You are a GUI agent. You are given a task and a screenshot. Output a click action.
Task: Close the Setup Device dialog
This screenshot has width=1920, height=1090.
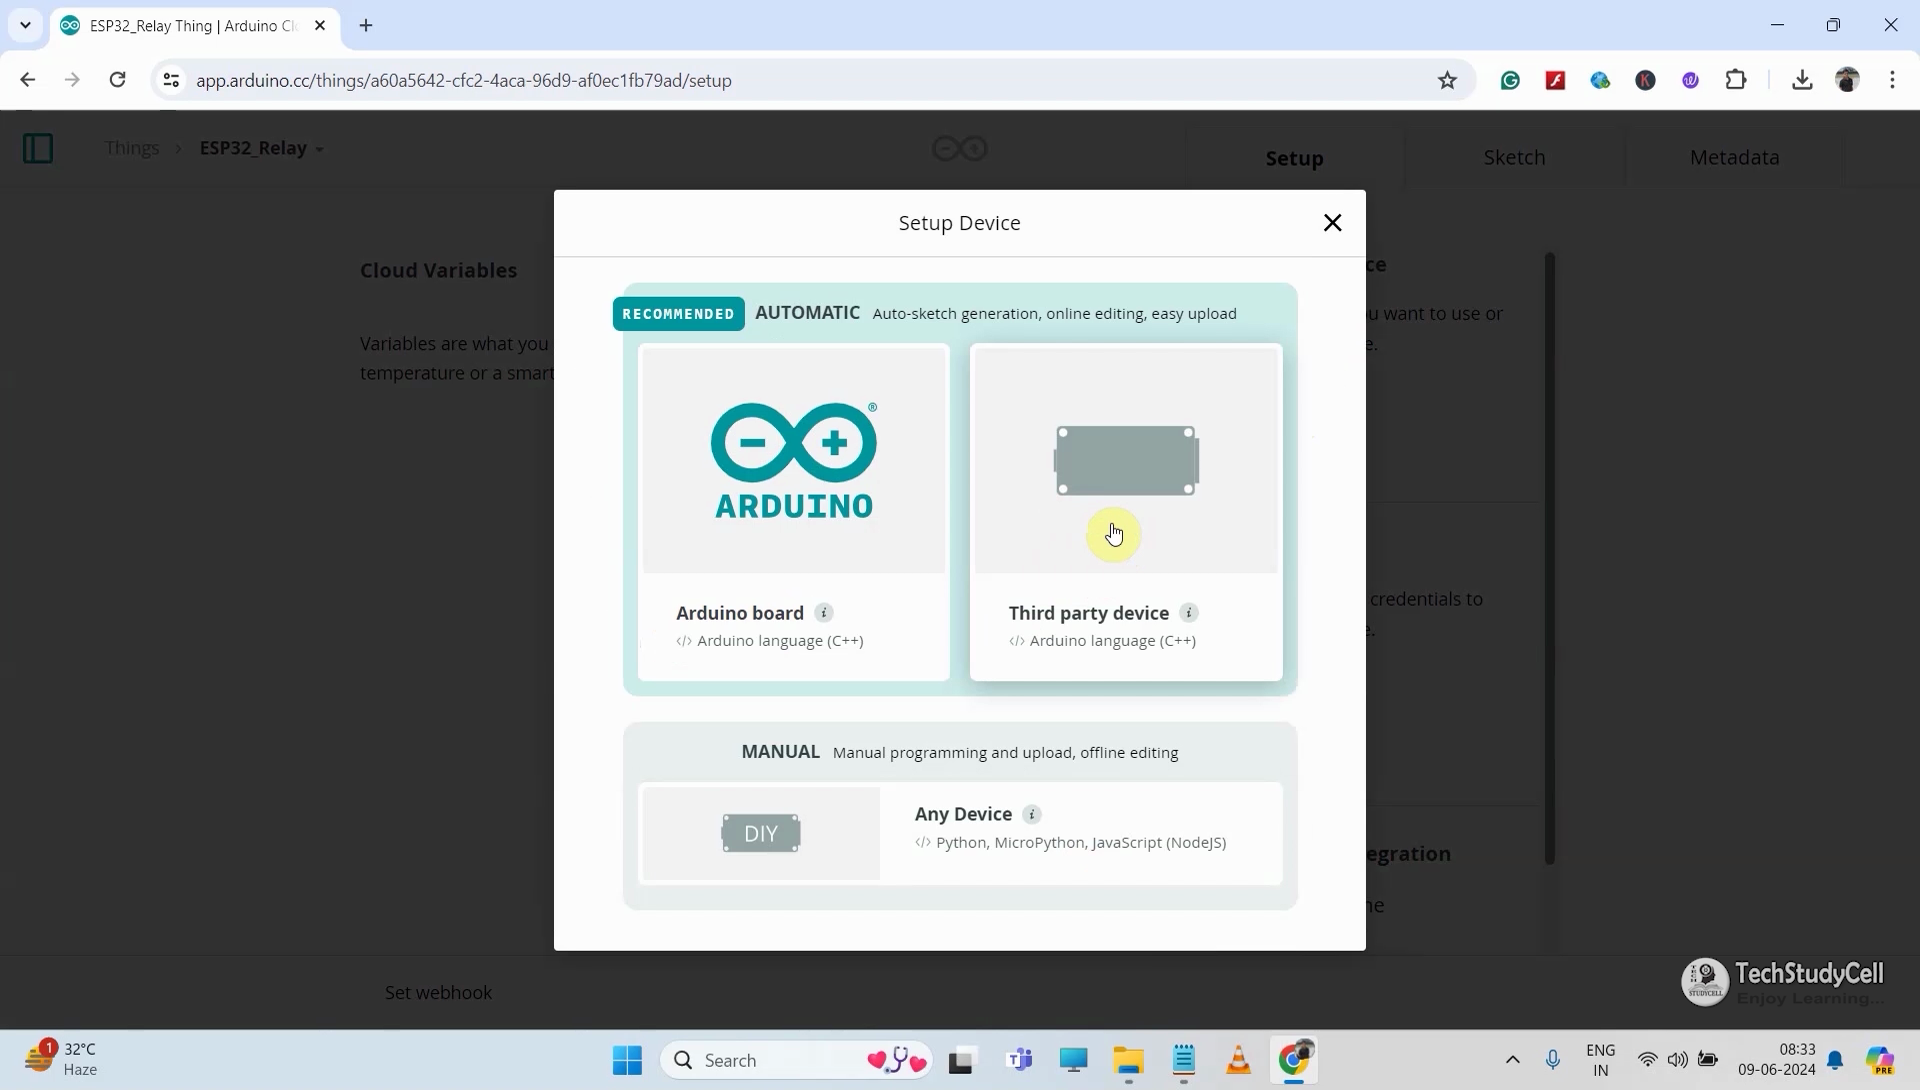pyautogui.click(x=1332, y=222)
